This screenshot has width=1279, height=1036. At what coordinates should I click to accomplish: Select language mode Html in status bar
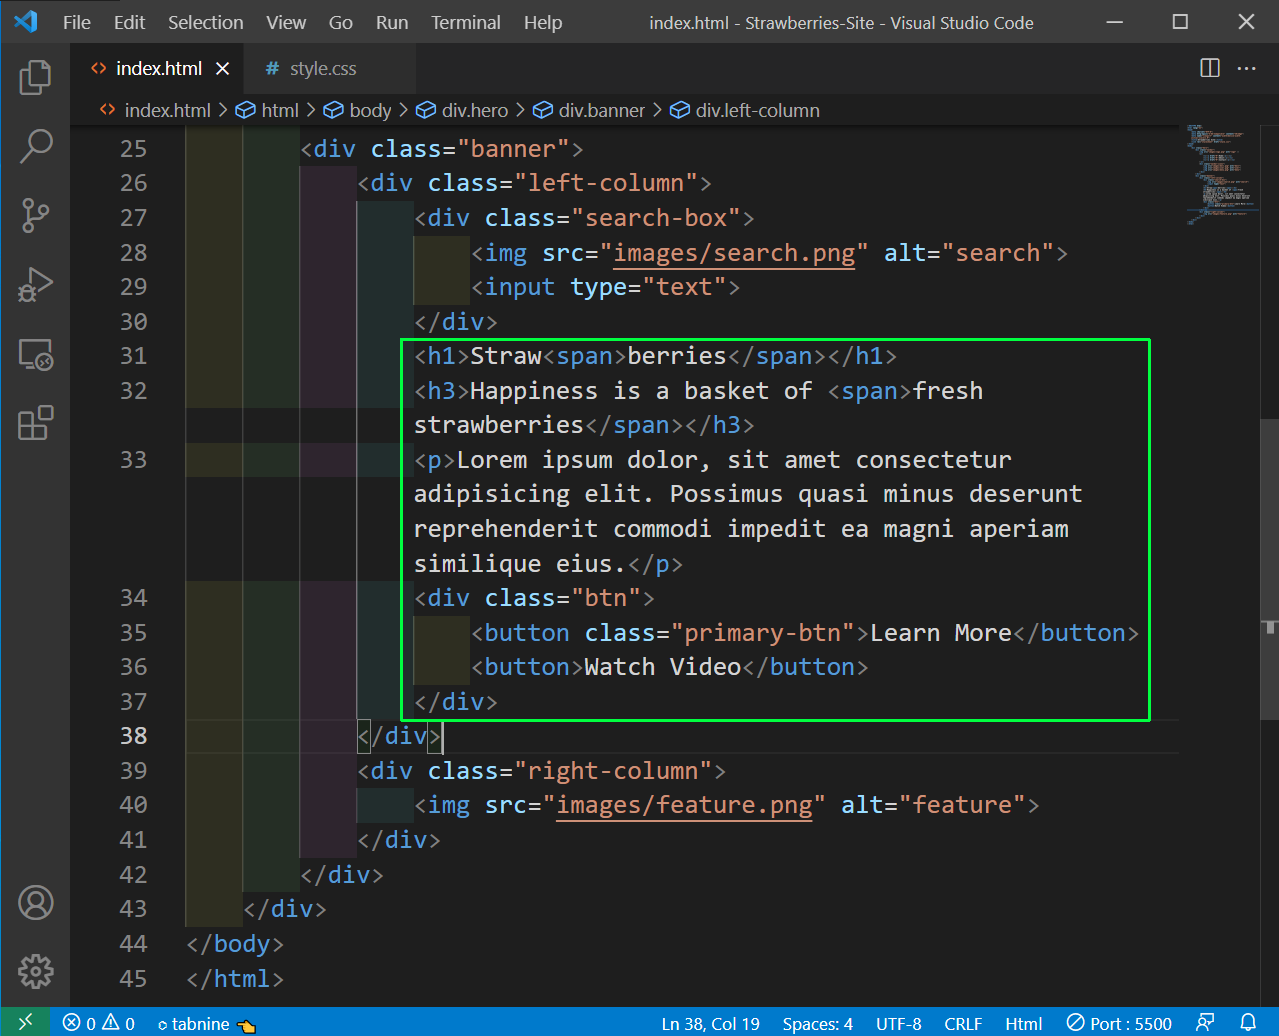pos(1023,1023)
